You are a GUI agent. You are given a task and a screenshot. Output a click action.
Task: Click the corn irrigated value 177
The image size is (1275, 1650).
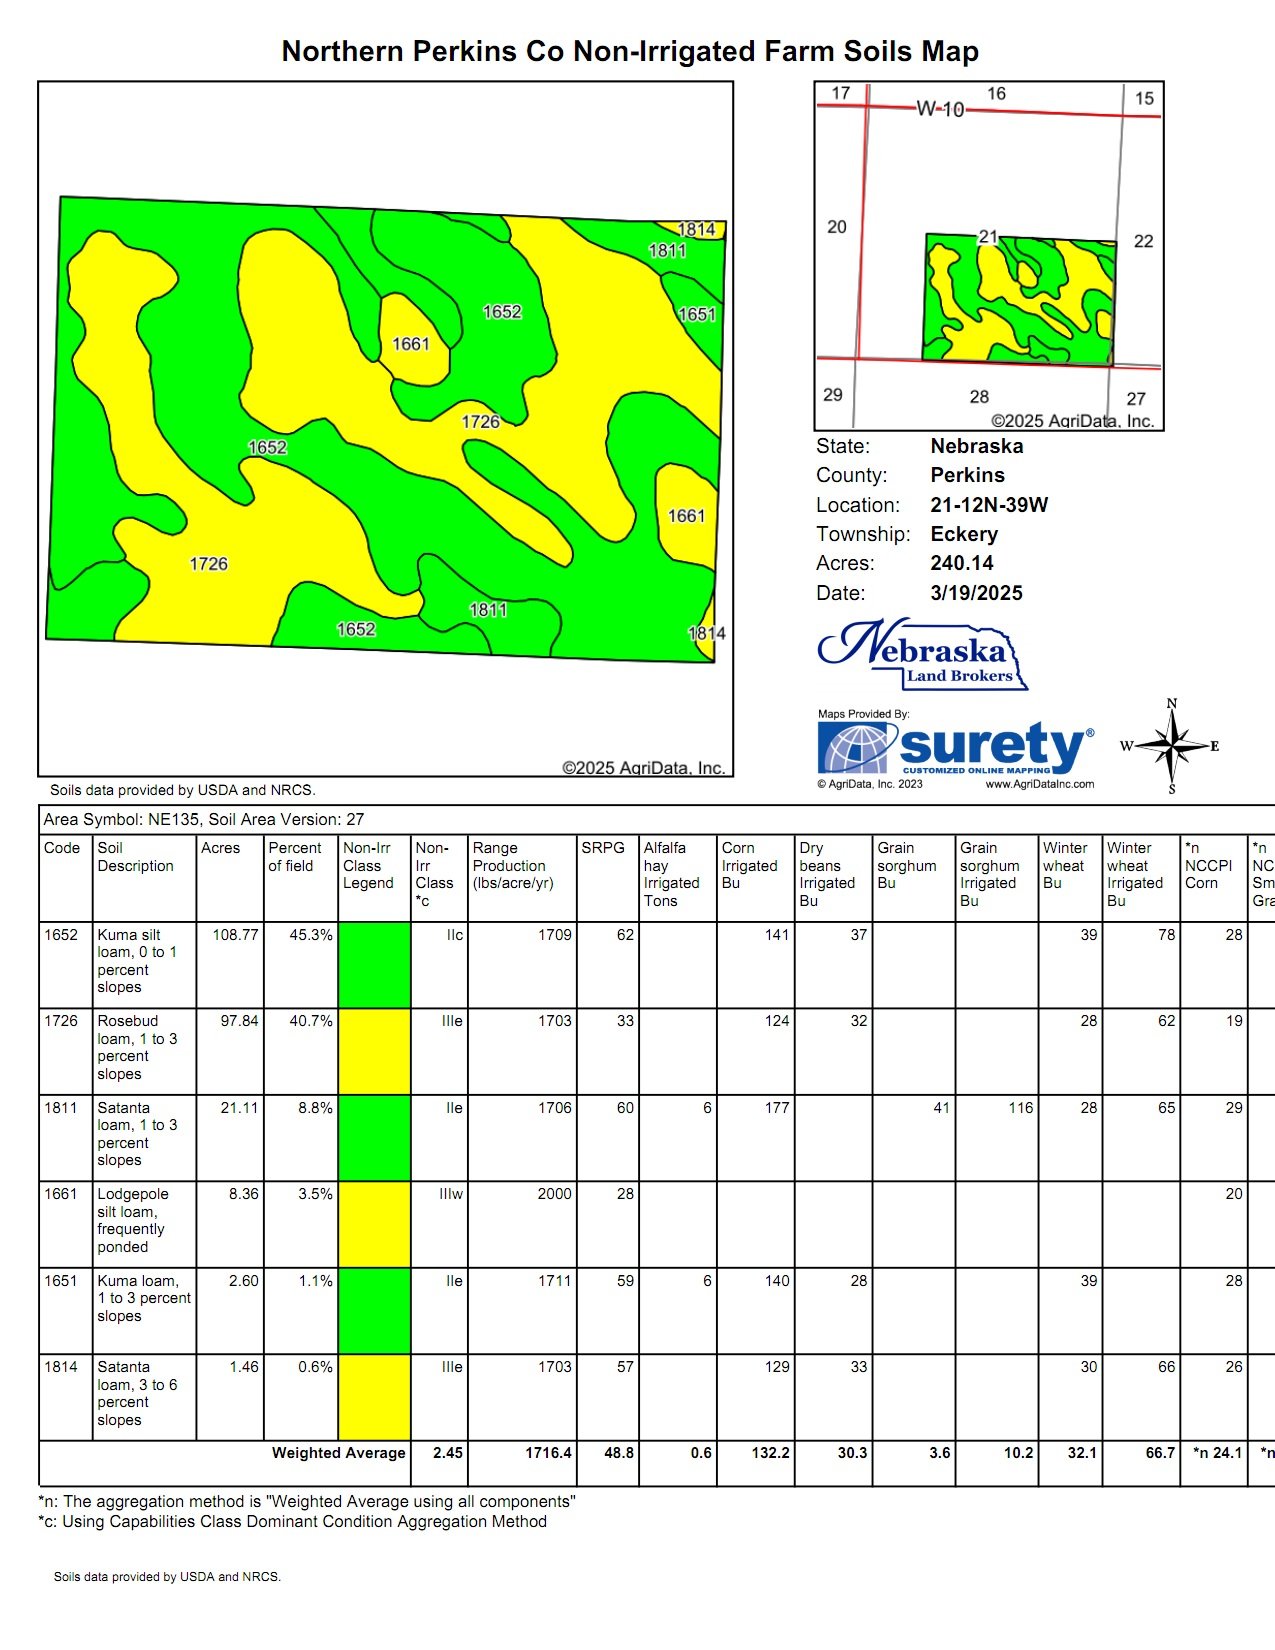777,1108
